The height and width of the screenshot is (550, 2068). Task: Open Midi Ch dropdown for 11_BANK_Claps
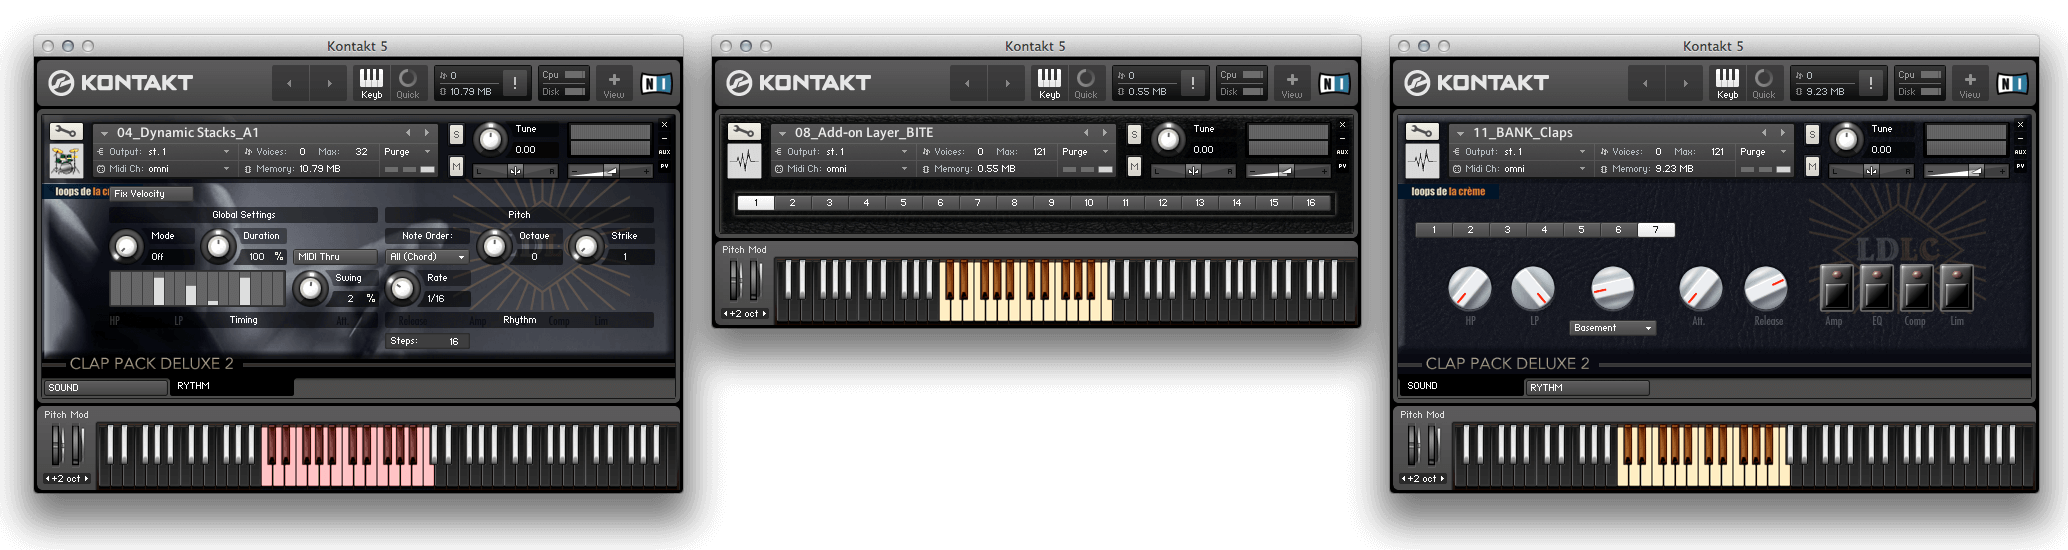(1520, 169)
